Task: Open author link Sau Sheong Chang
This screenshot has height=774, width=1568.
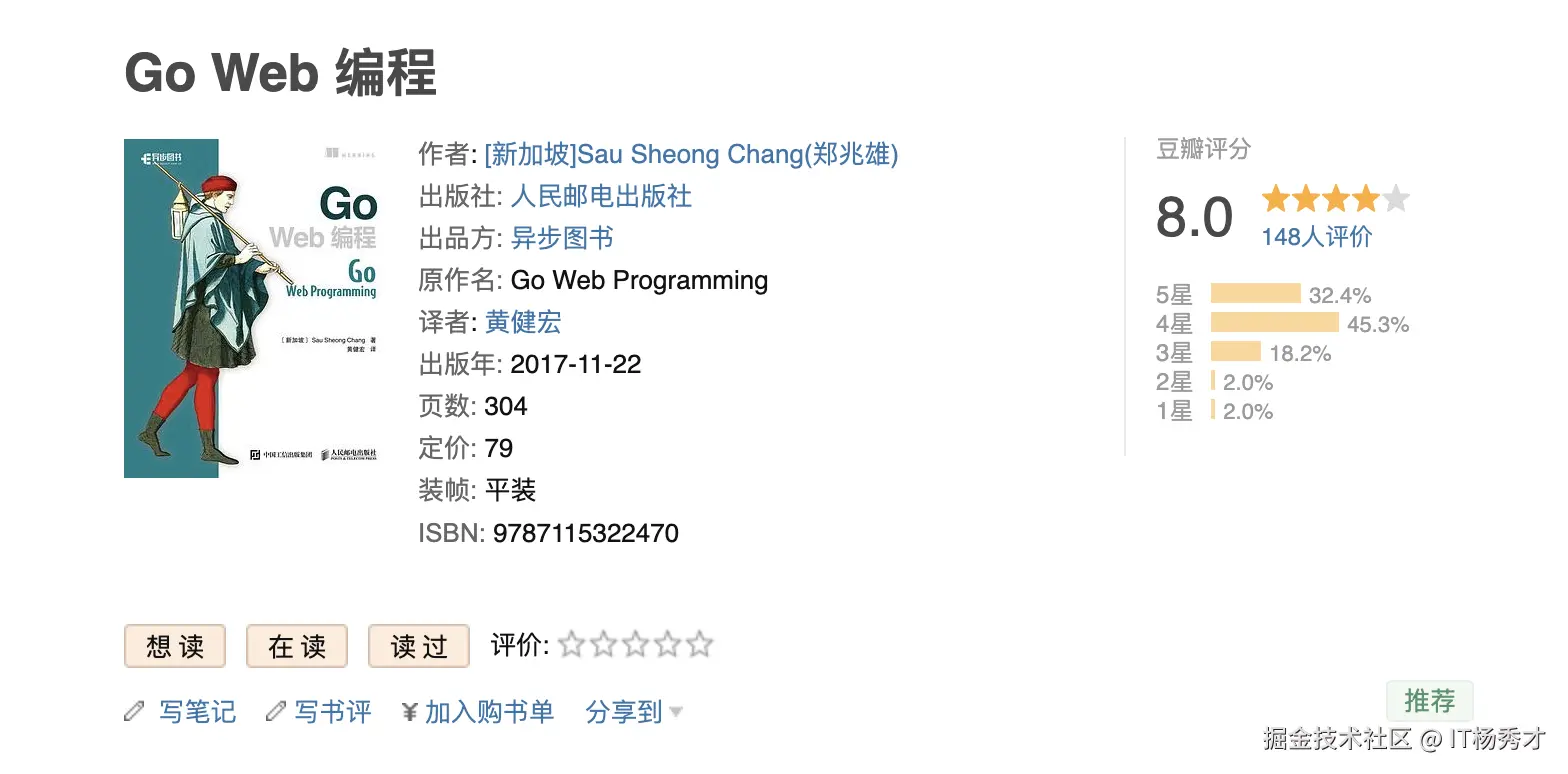Action: 690,154
